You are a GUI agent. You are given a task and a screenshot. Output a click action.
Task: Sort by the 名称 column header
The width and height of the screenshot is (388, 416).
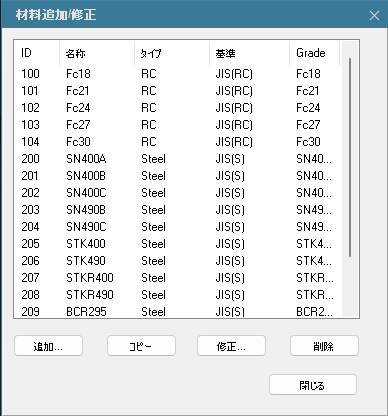(97, 53)
